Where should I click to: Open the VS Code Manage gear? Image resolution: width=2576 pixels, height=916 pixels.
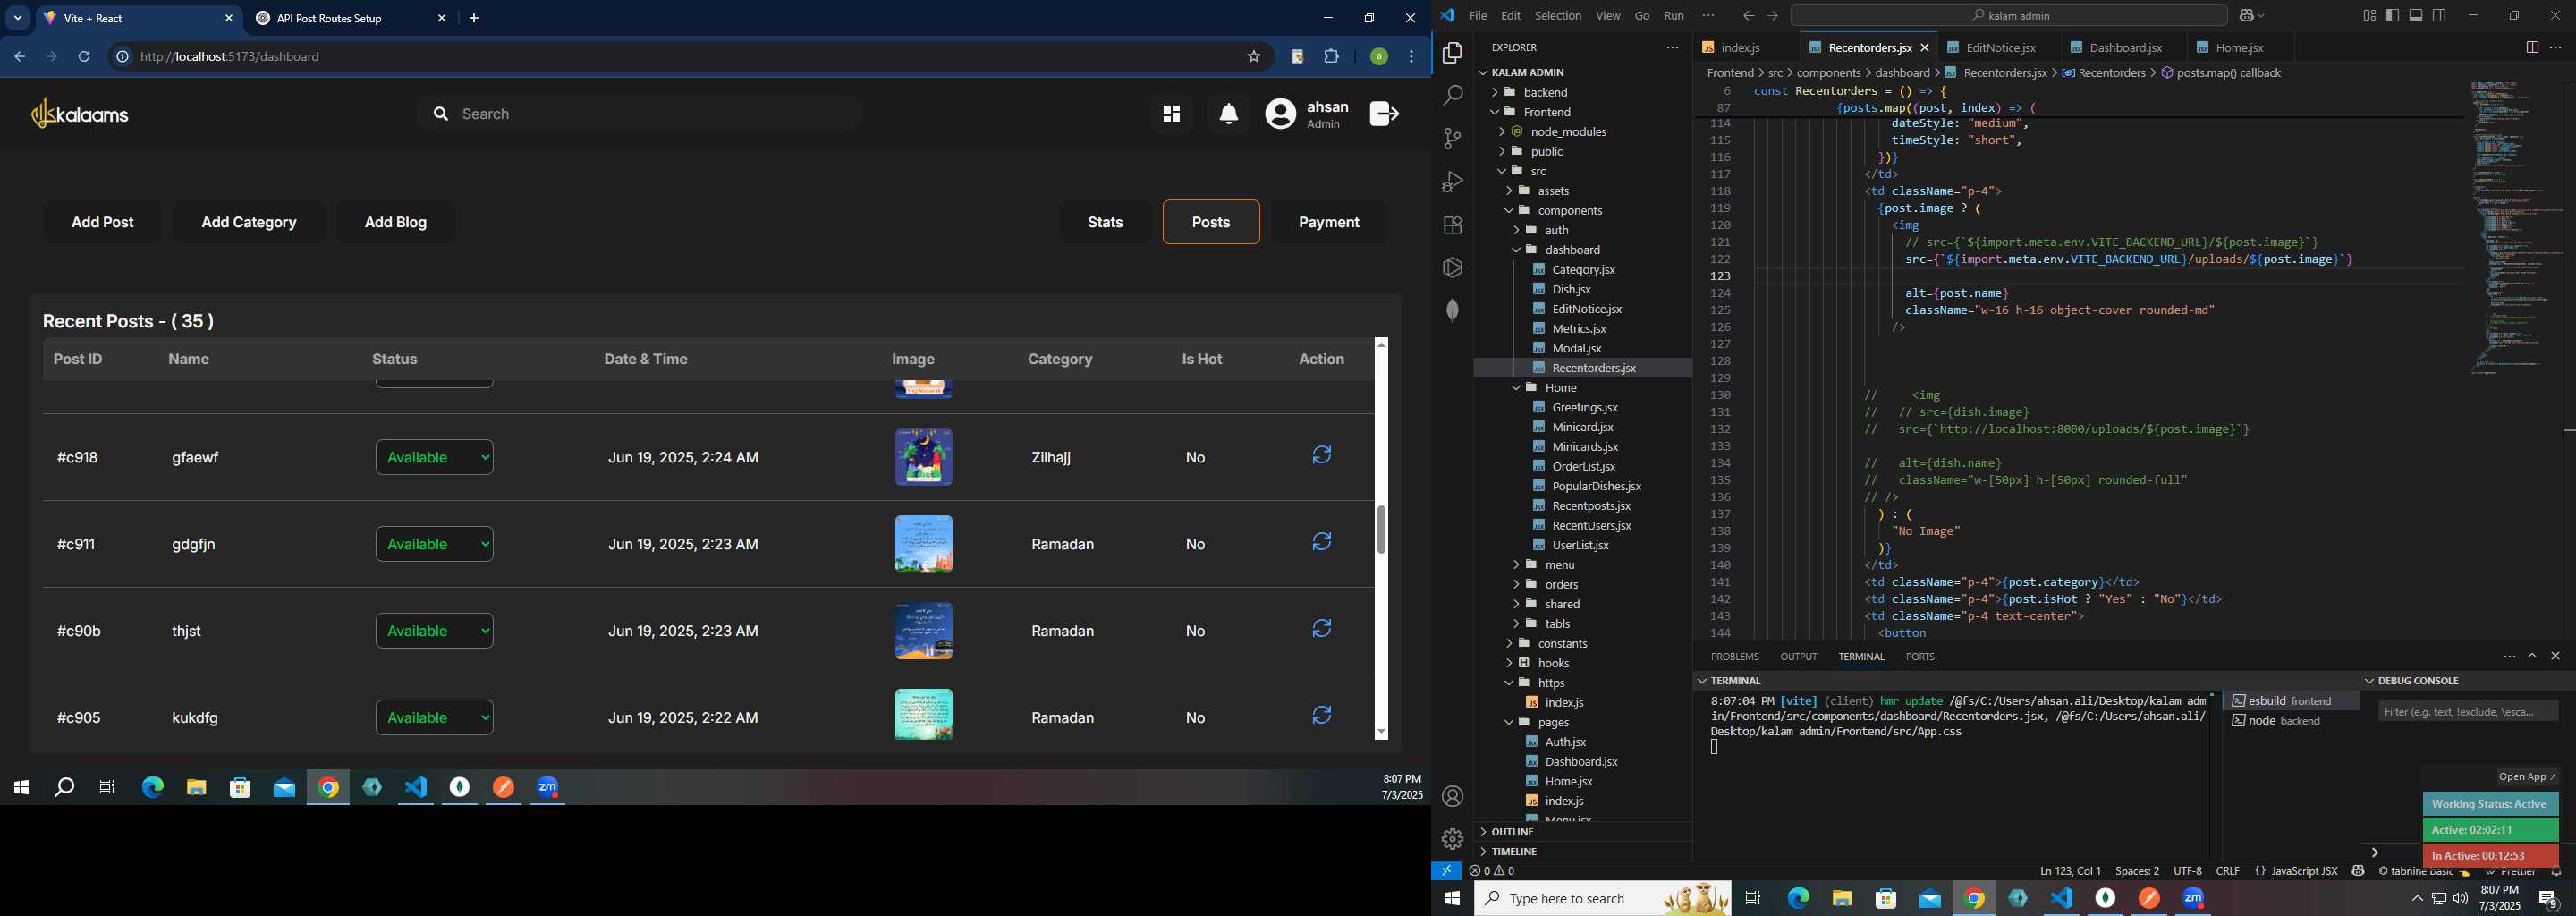point(1452,839)
